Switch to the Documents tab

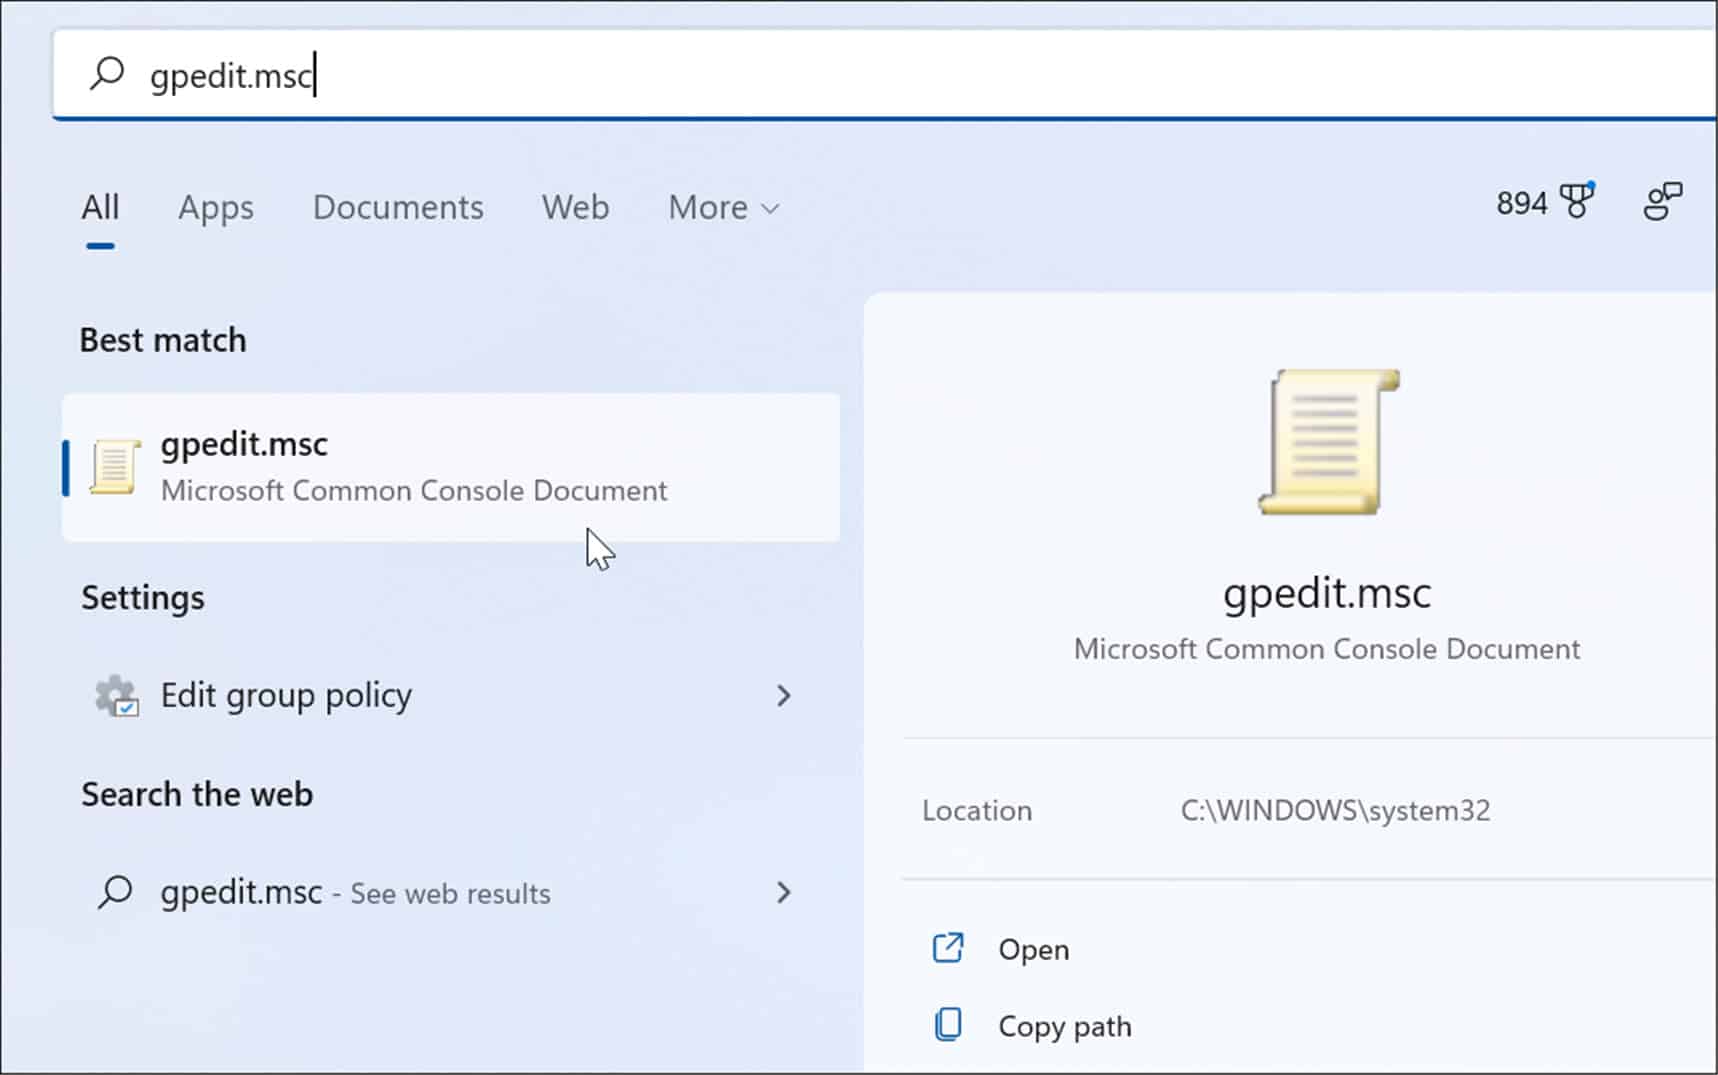point(397,208)
